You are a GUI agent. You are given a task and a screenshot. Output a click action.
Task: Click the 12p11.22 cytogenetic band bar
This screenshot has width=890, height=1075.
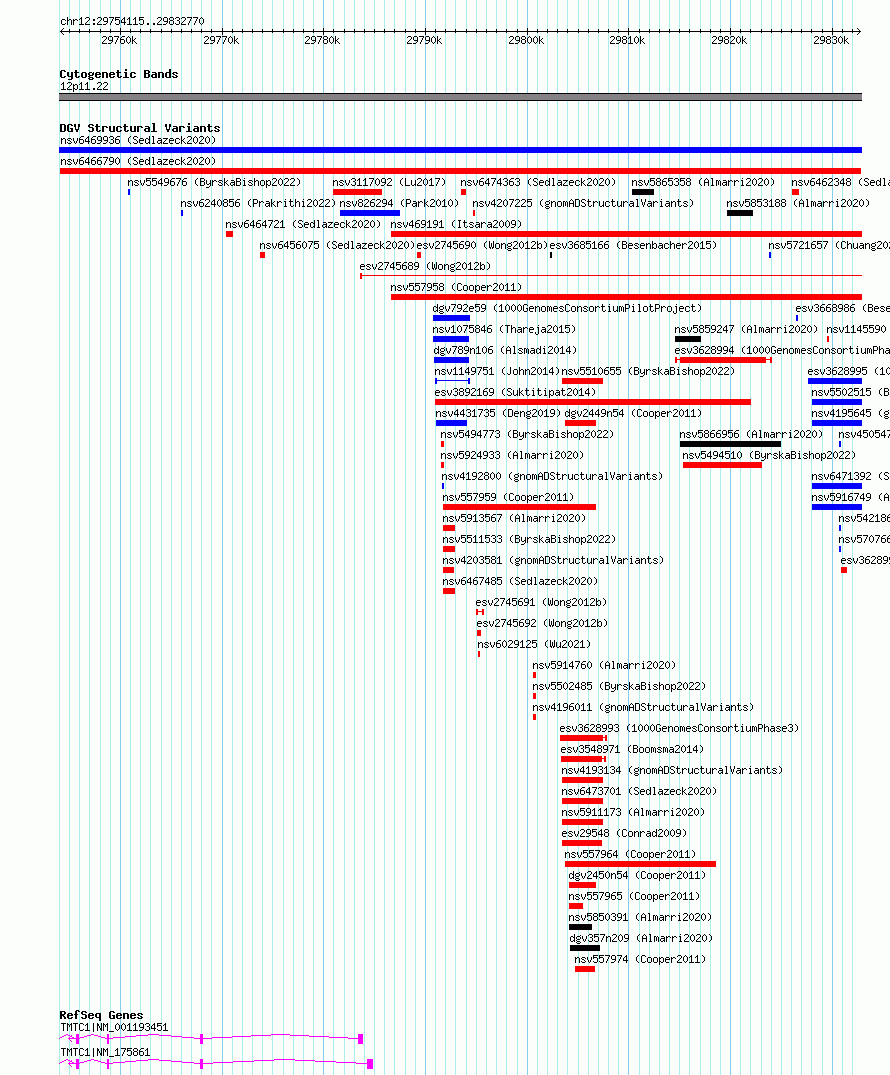coord(460,97)
